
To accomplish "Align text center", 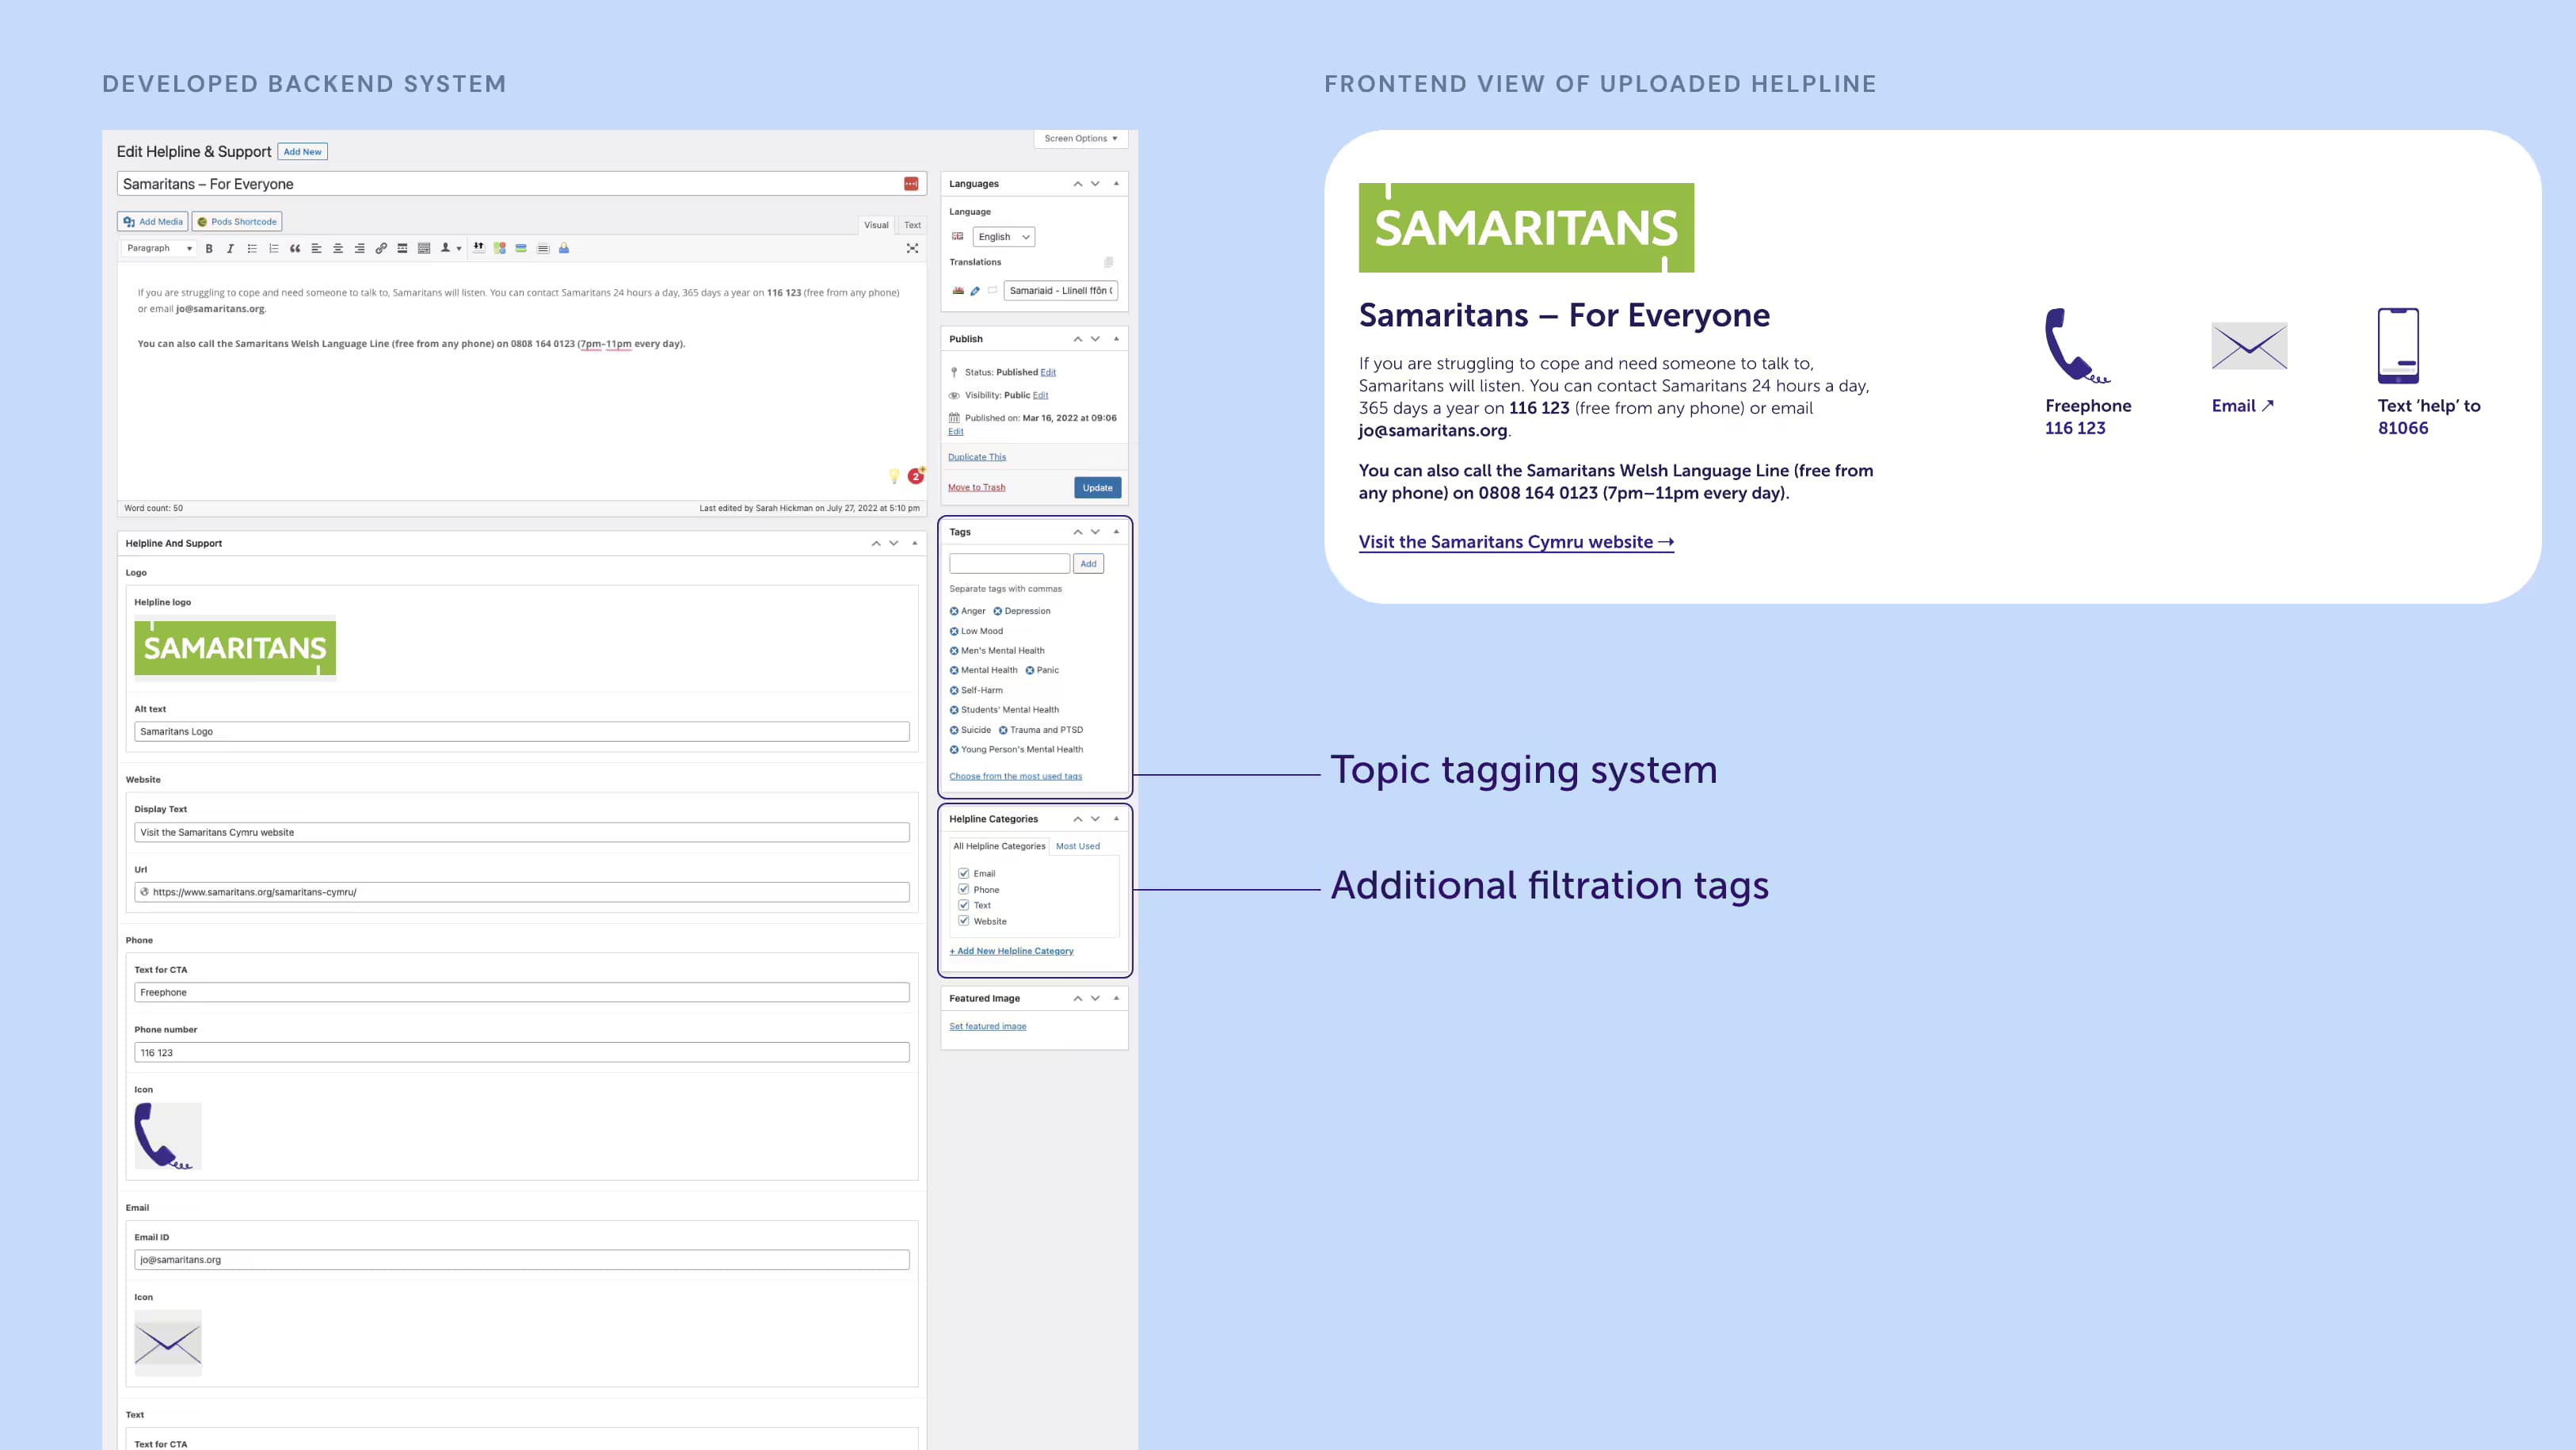I will click(x=338, y=248).
